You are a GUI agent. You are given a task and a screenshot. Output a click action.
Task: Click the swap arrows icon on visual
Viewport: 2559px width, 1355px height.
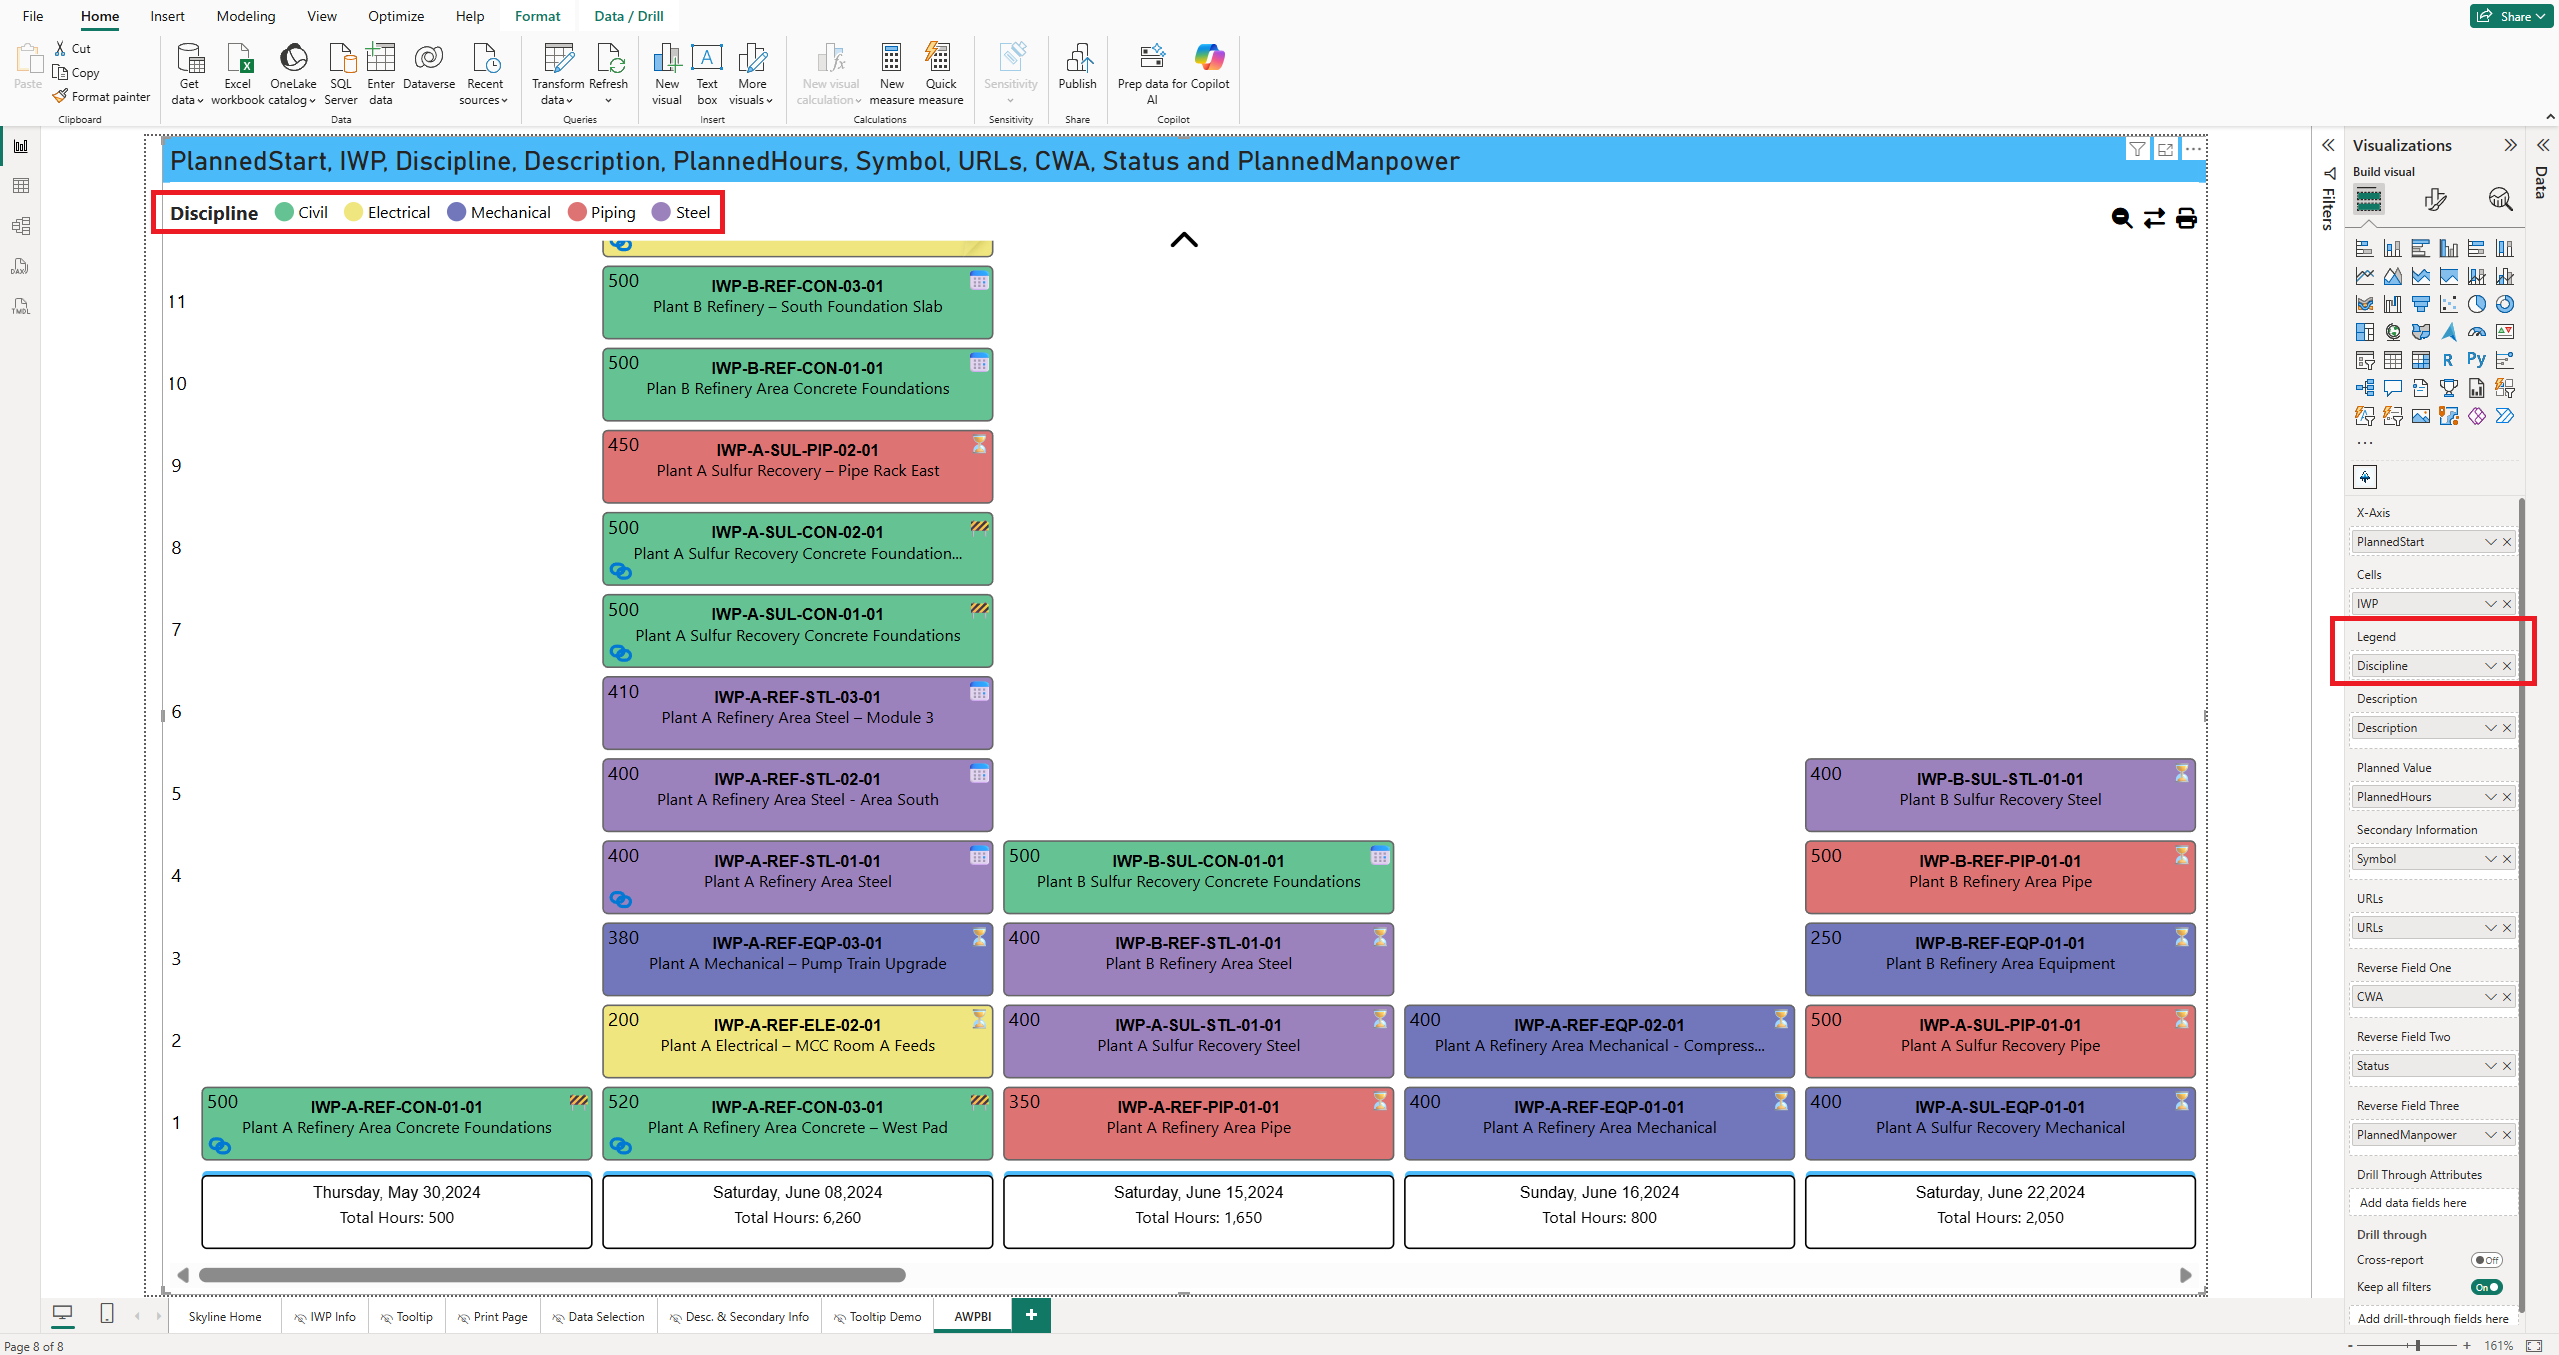(x=2154, y=218)
